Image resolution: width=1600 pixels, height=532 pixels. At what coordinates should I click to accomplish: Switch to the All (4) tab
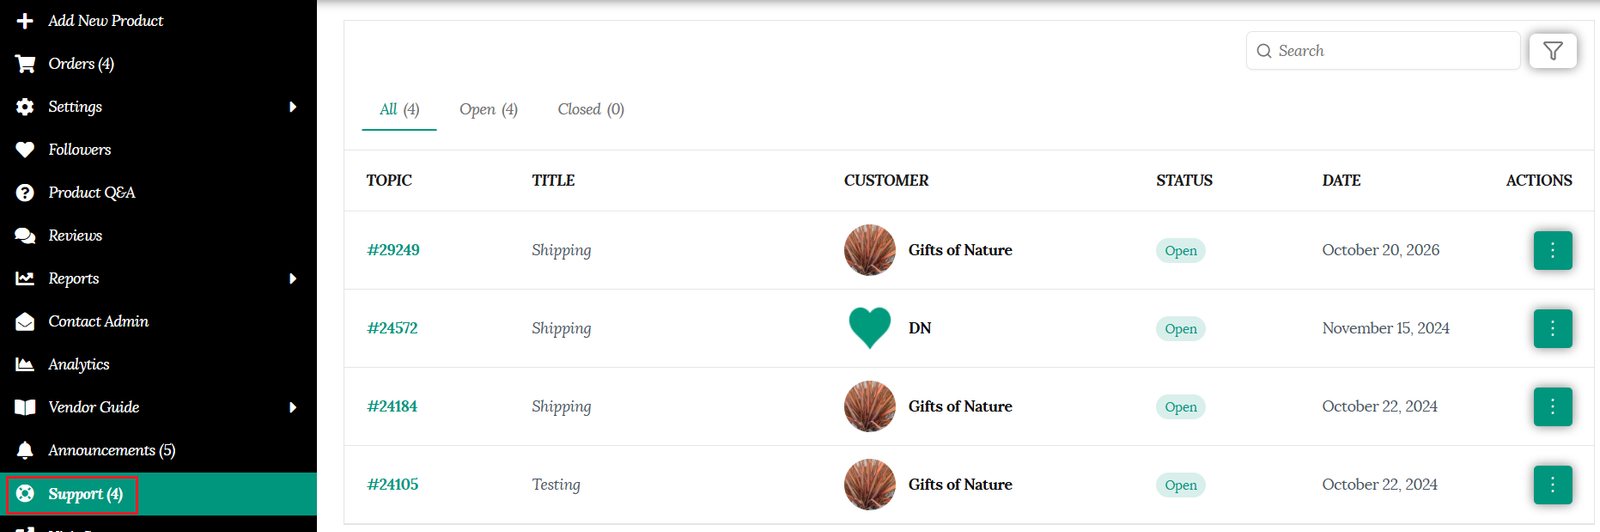[x=399, y=109]
